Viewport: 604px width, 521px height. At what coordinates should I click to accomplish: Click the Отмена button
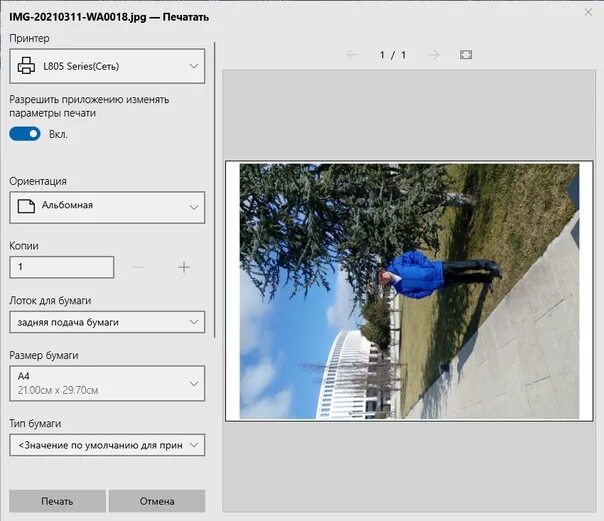coord(157,501)
